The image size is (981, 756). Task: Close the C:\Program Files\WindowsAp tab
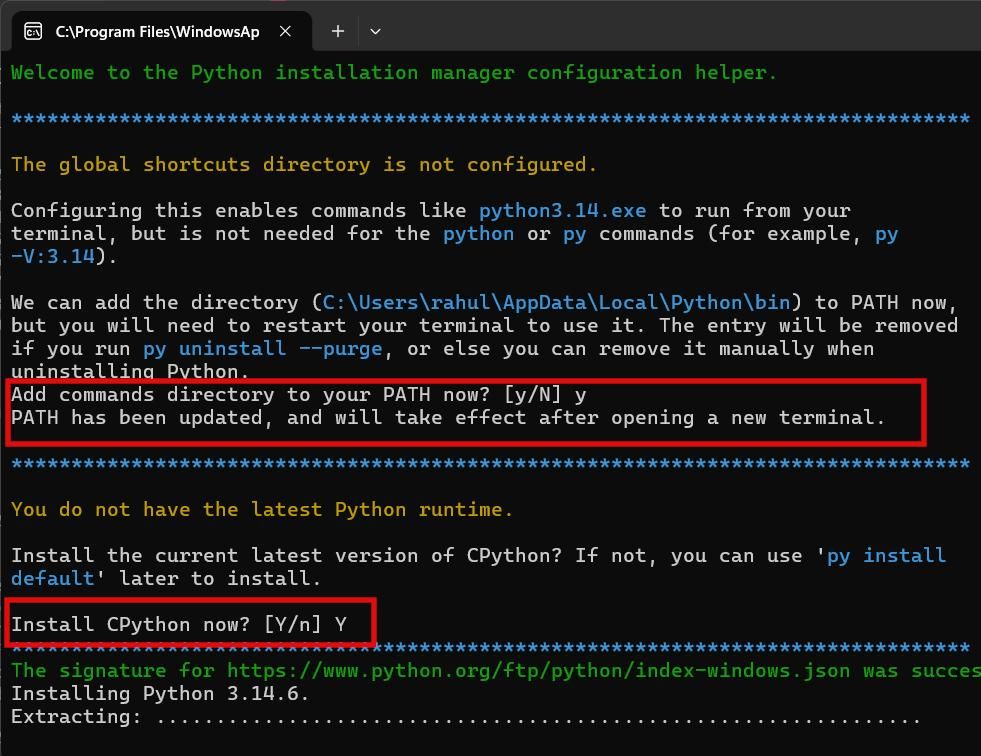click(x=285, y=31)
